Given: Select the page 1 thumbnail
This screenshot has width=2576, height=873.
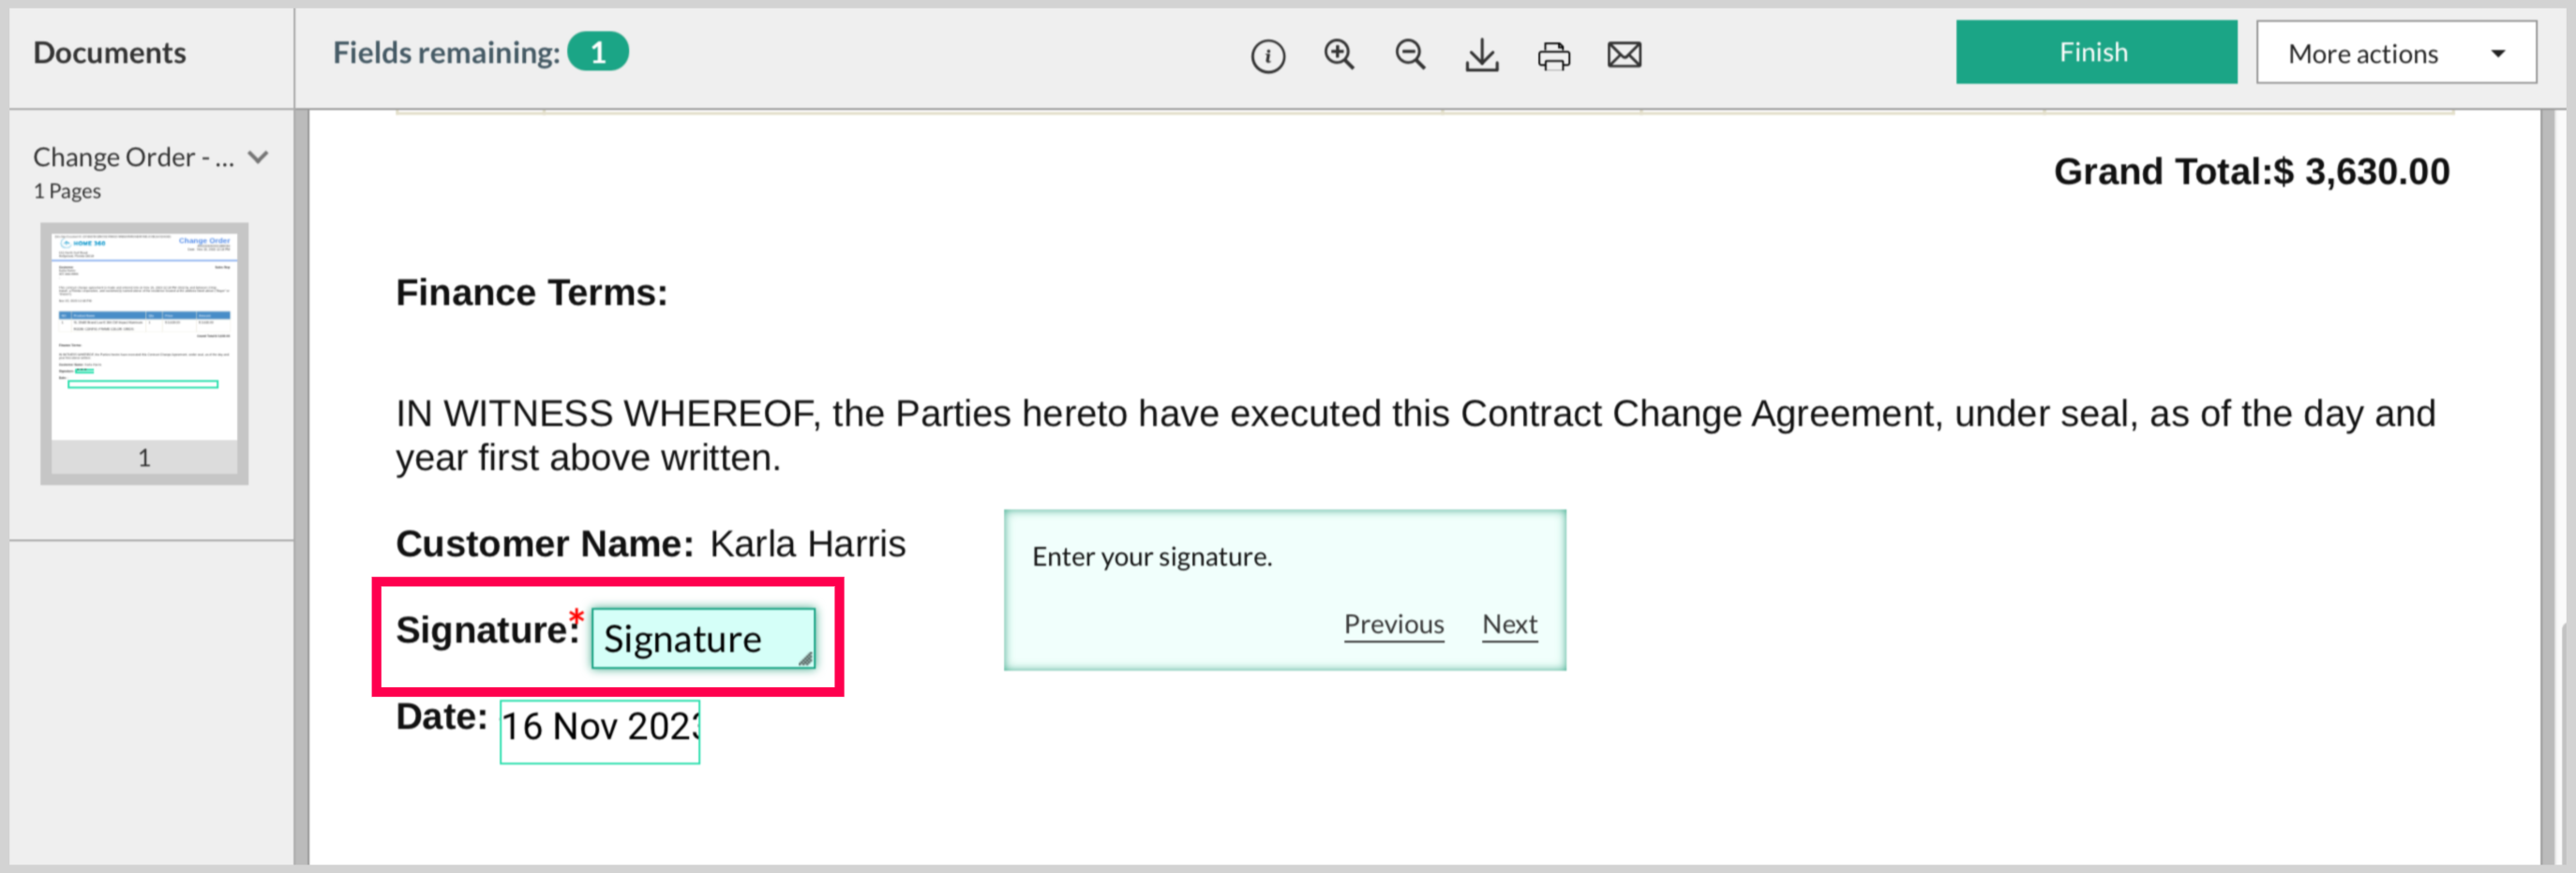Looking at the screenshot, I should tap(144, 351).
